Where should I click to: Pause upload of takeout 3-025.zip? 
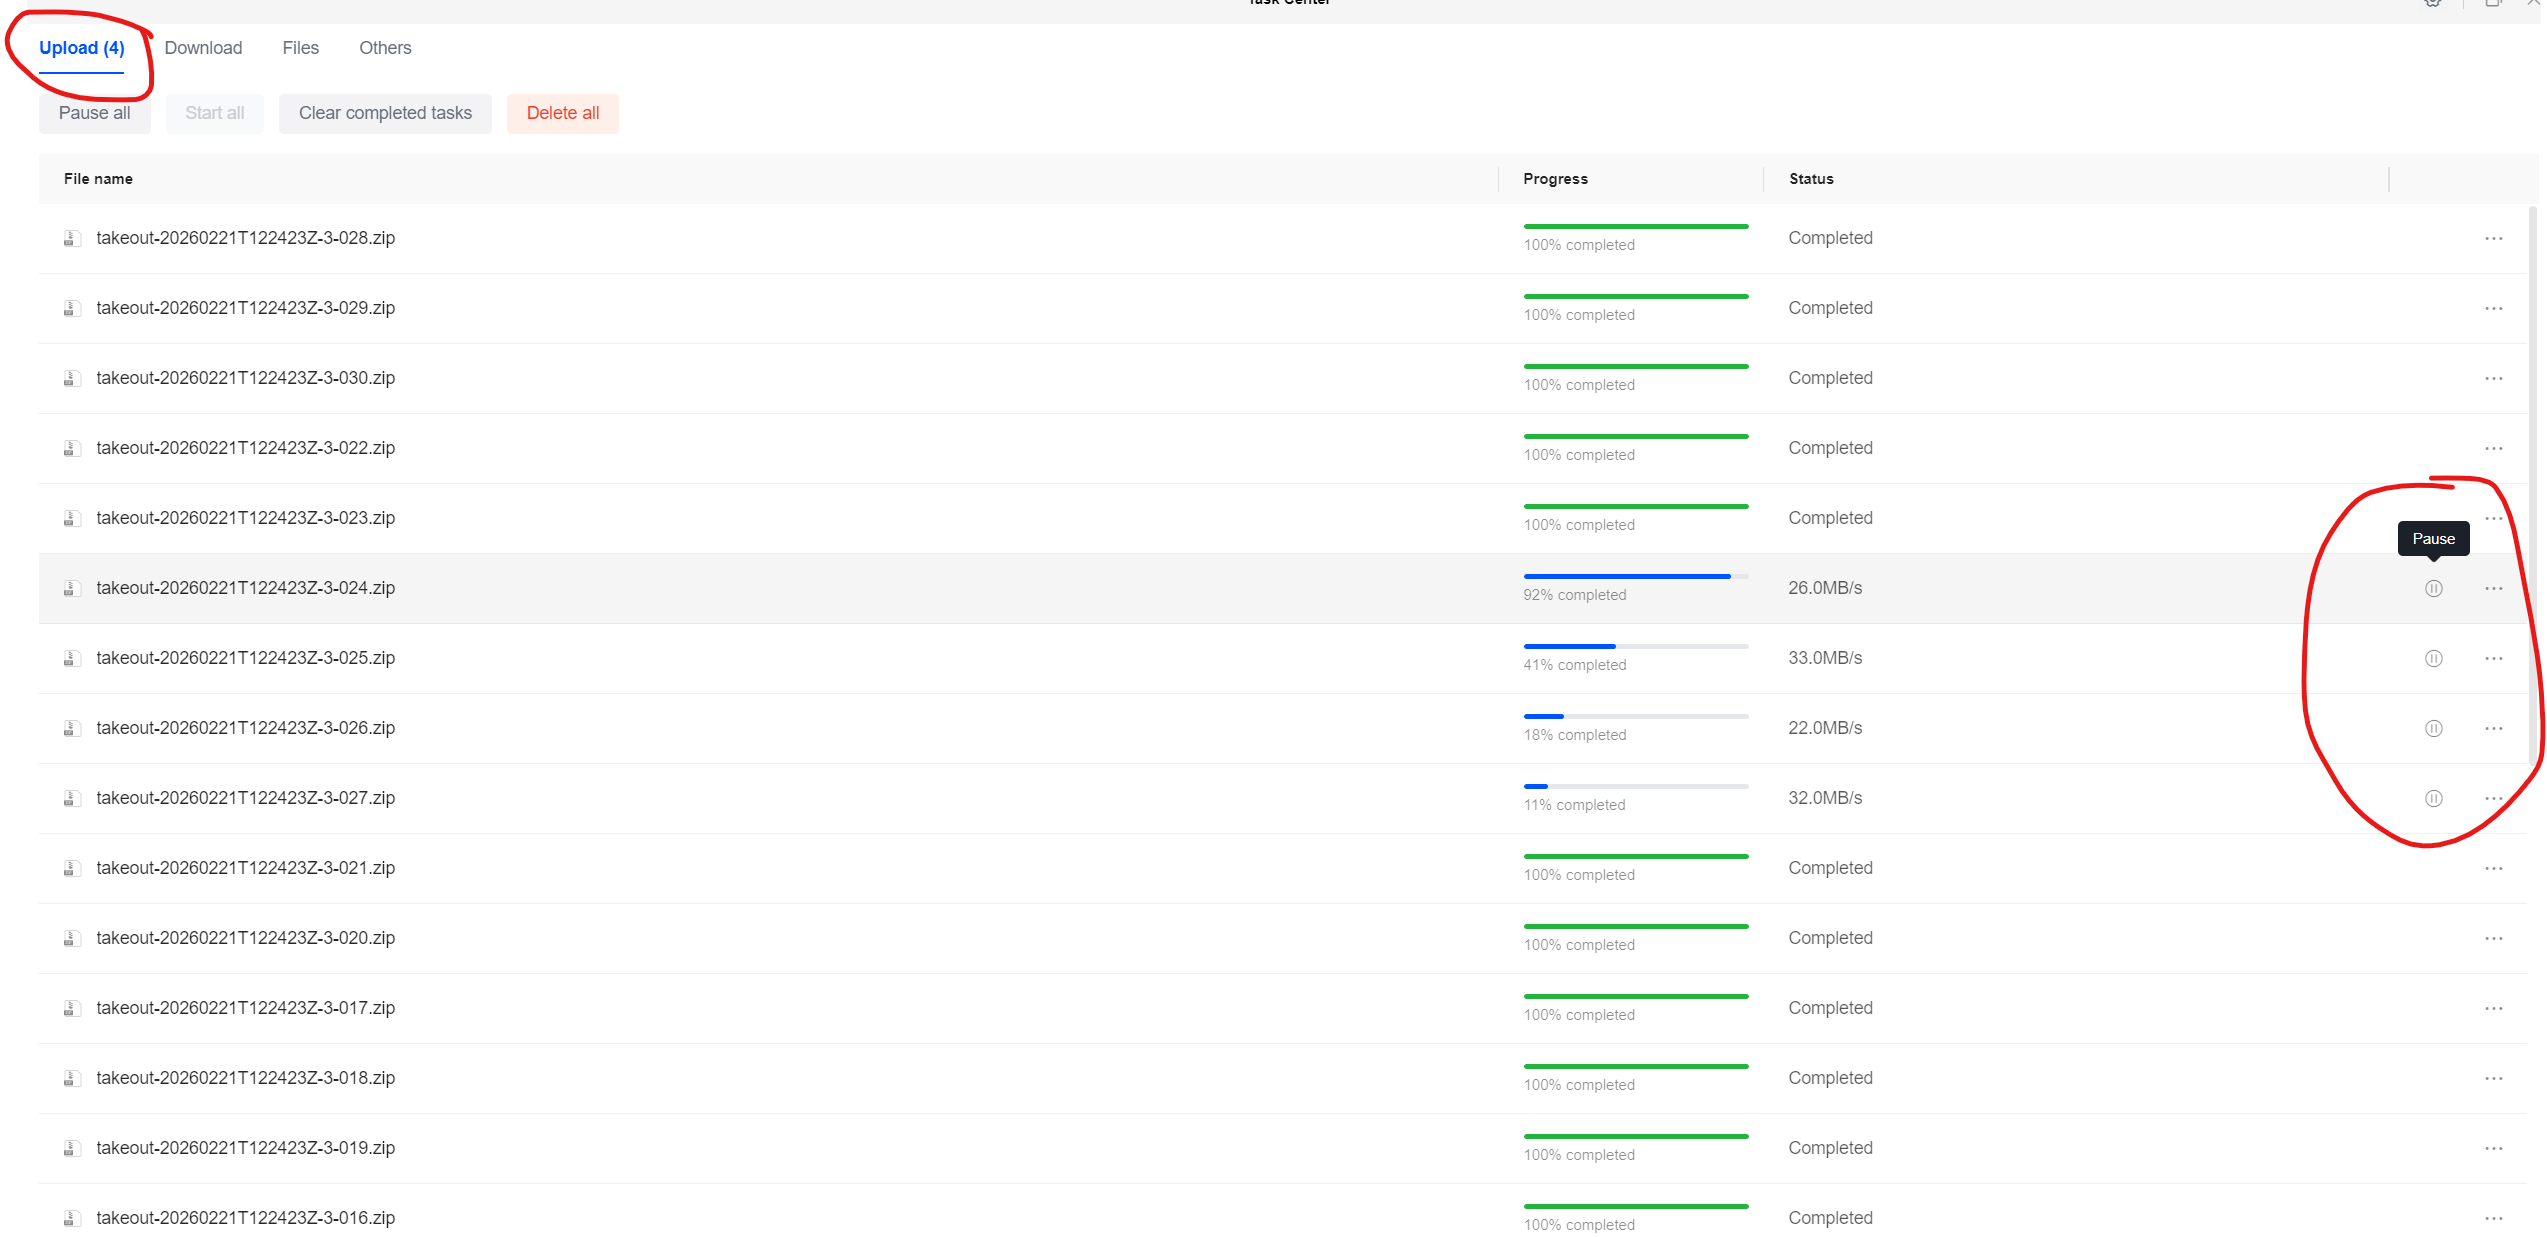(2433, 658)
